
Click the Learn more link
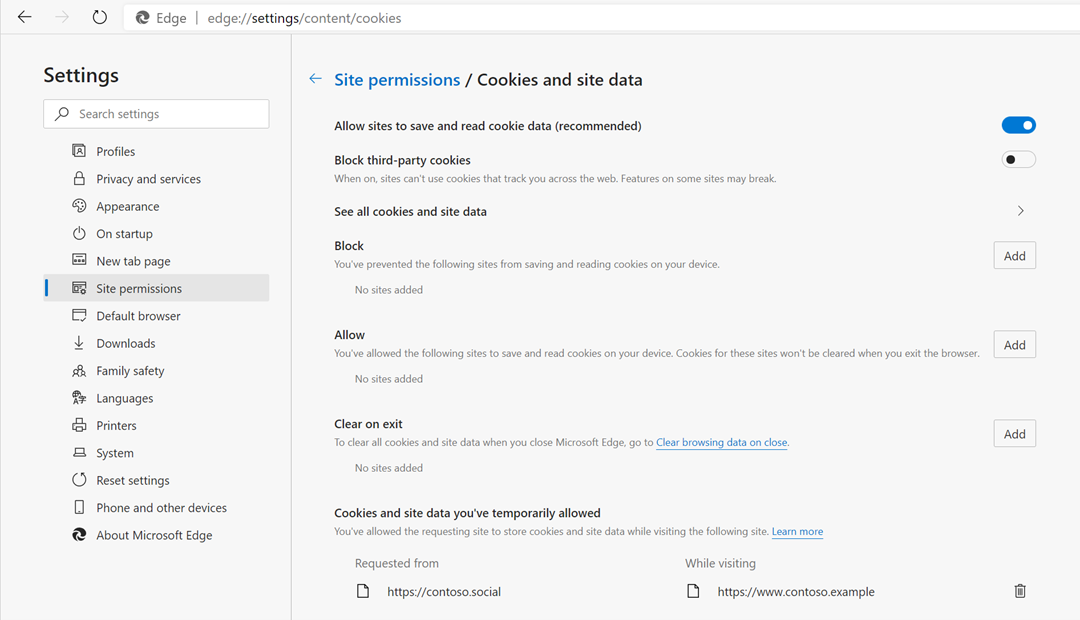[797, 532]
